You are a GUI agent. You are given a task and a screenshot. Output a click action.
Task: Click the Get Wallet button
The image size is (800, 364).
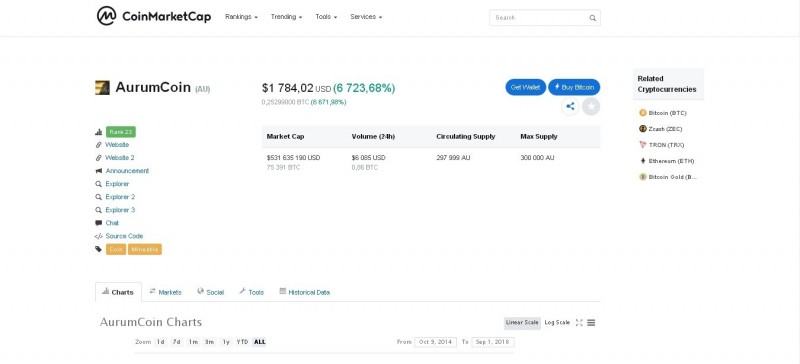click(x=526, y=87)
